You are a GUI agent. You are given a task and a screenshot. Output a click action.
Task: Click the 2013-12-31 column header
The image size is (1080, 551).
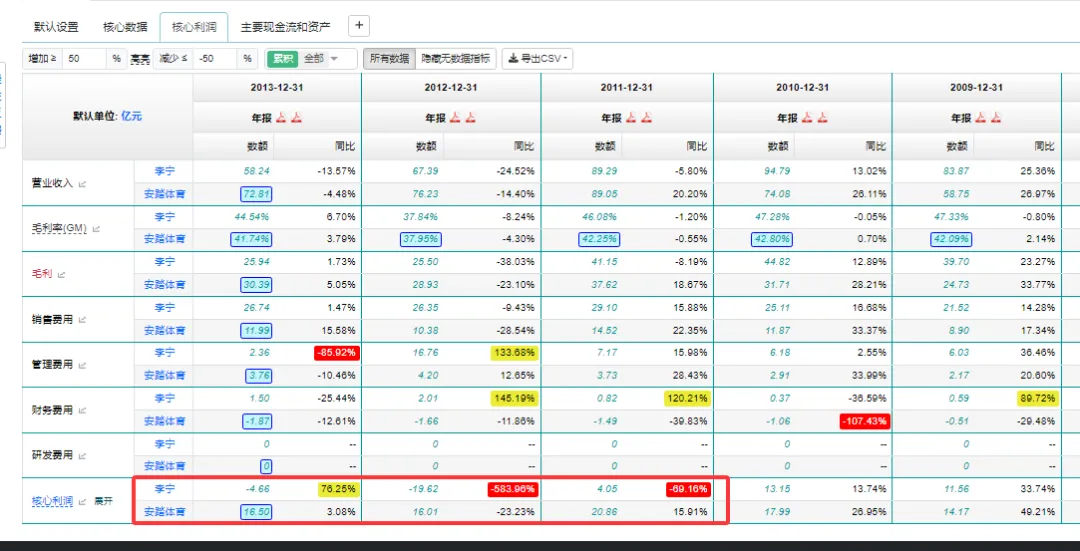pos(277,87)
